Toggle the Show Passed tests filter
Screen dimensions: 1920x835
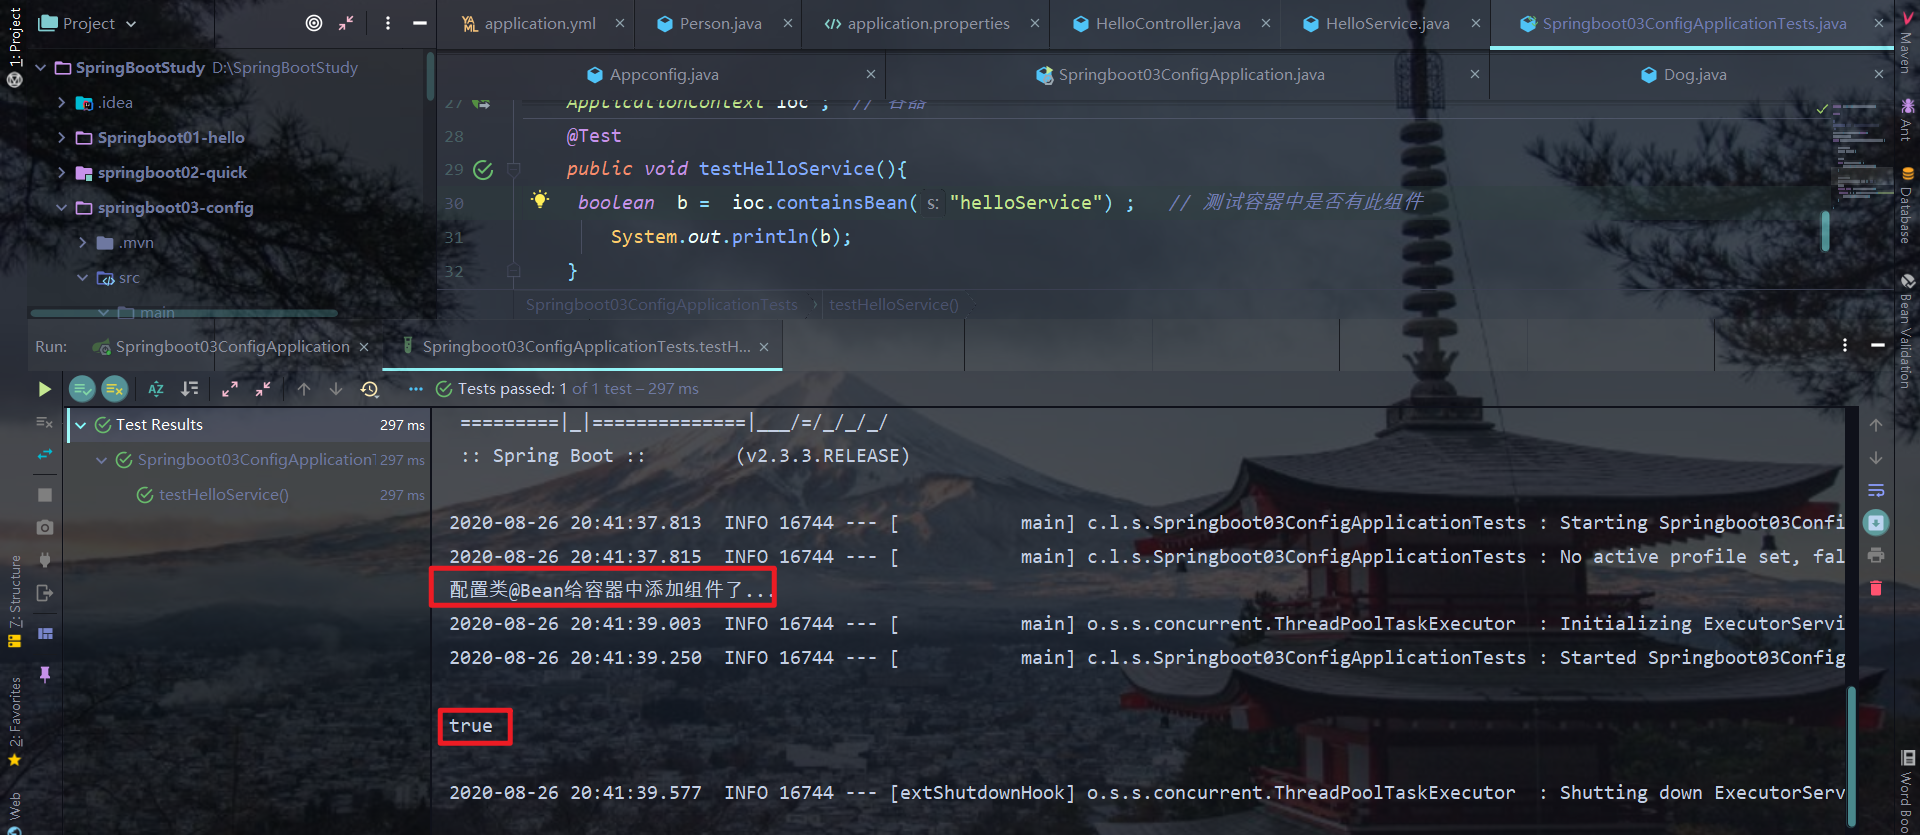coord(82,389)
